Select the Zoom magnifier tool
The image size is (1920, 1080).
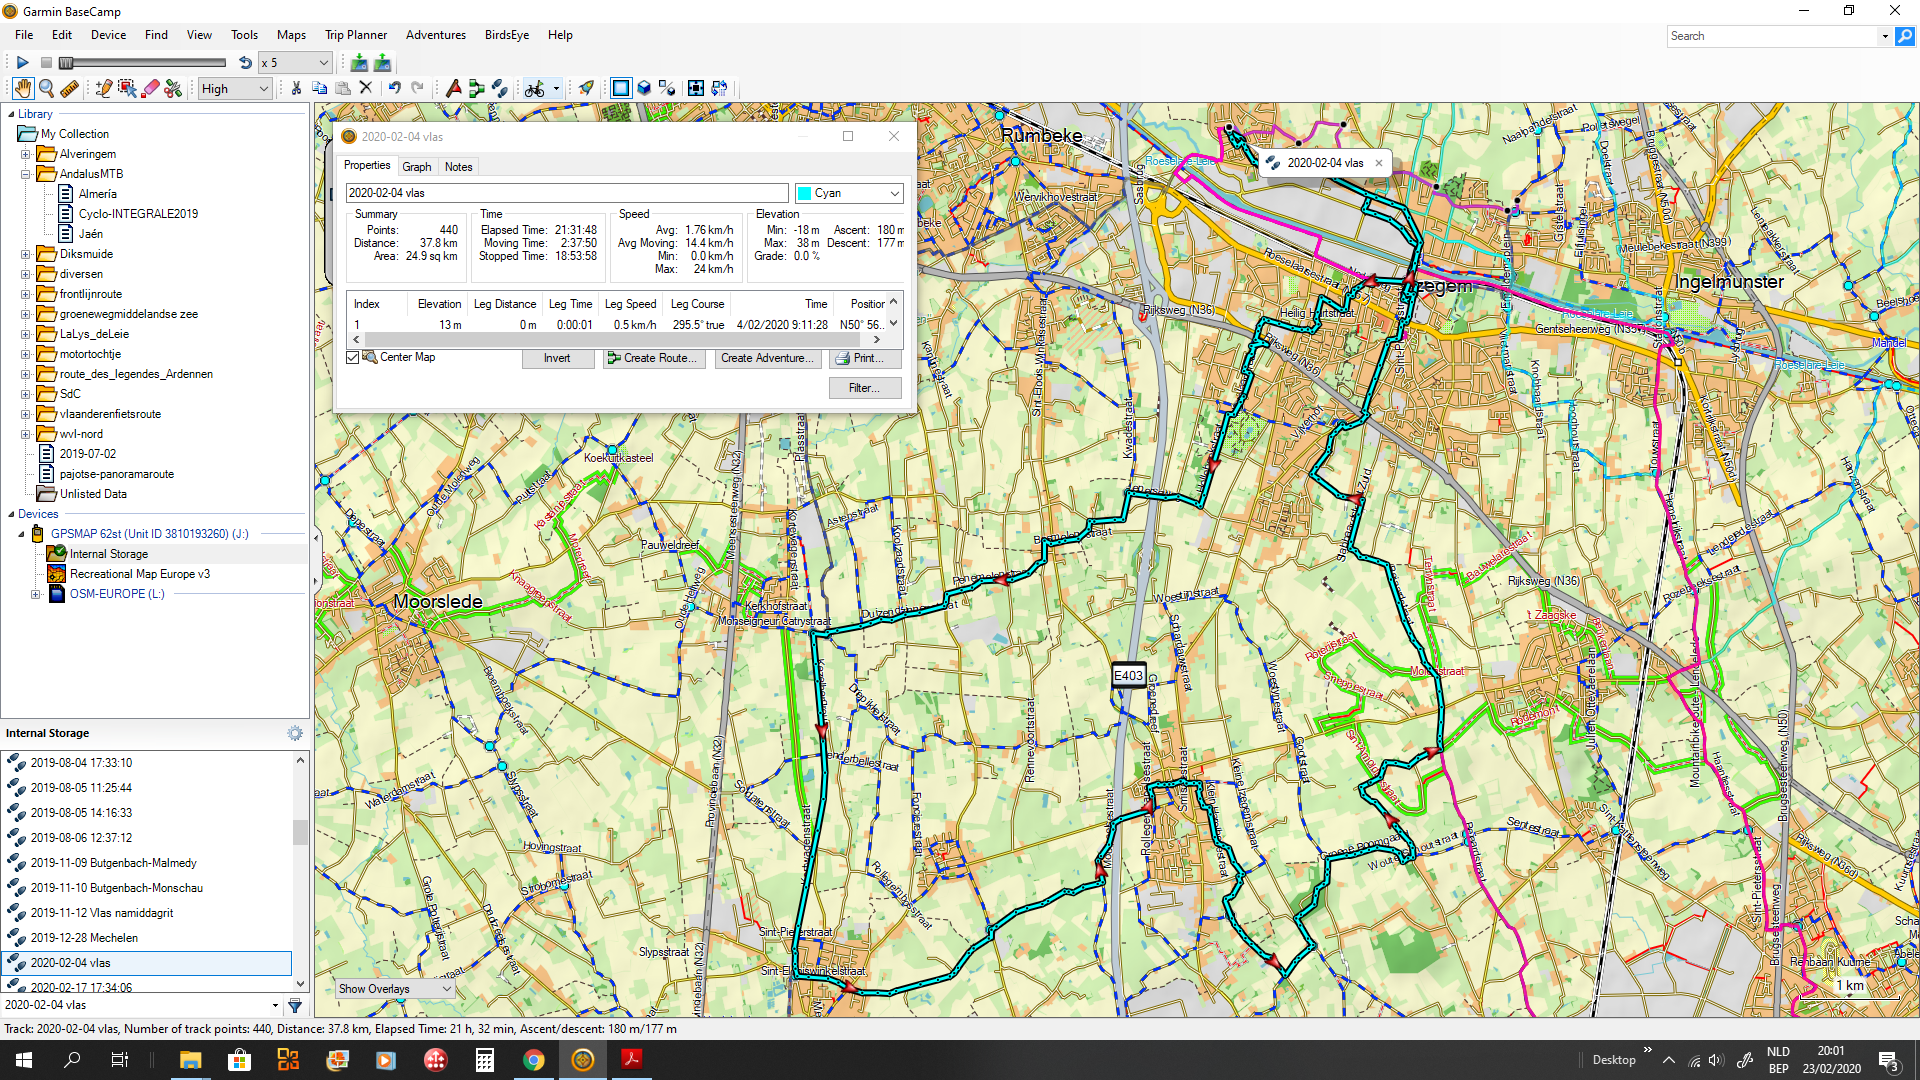(46, 88)
